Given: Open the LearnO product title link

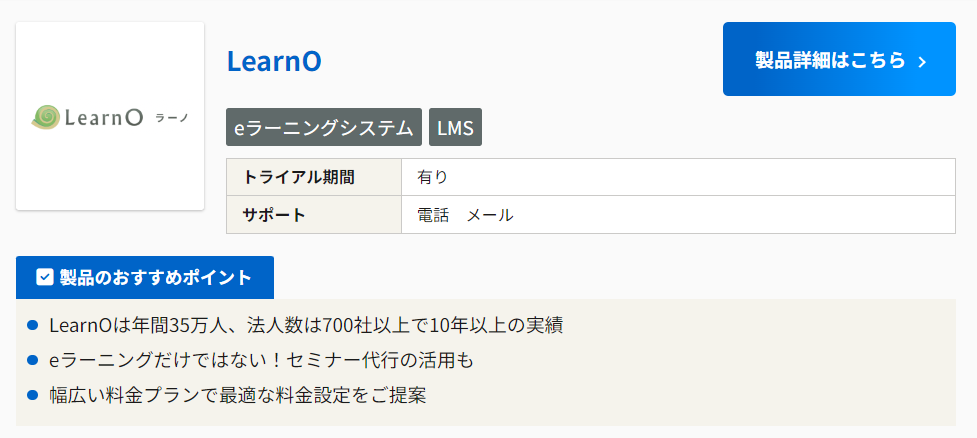Looking at the screenshot, I should click(274, 61).
